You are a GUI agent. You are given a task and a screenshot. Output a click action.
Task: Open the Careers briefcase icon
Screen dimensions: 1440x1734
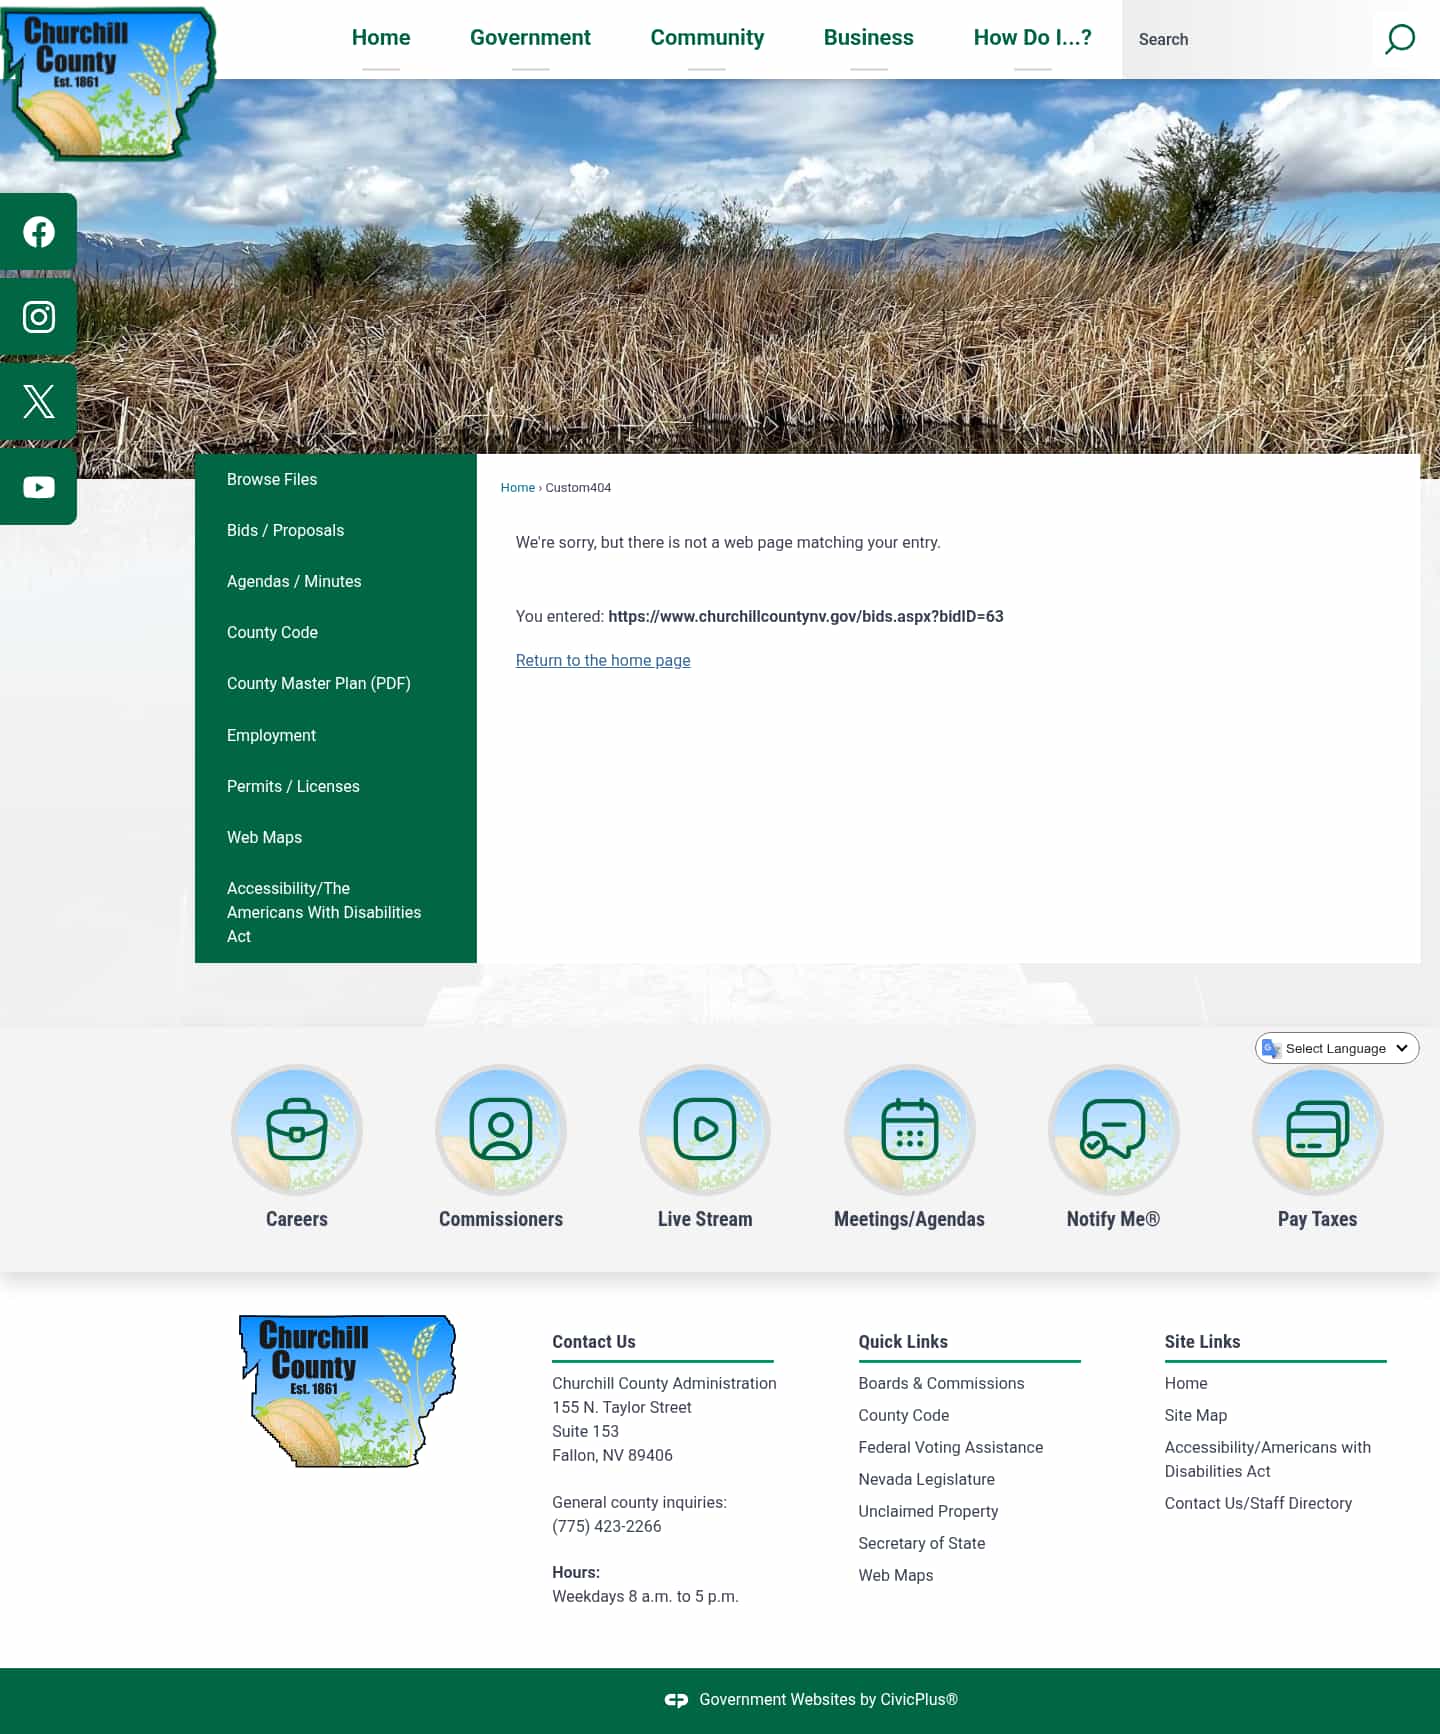pos(297,1130)
